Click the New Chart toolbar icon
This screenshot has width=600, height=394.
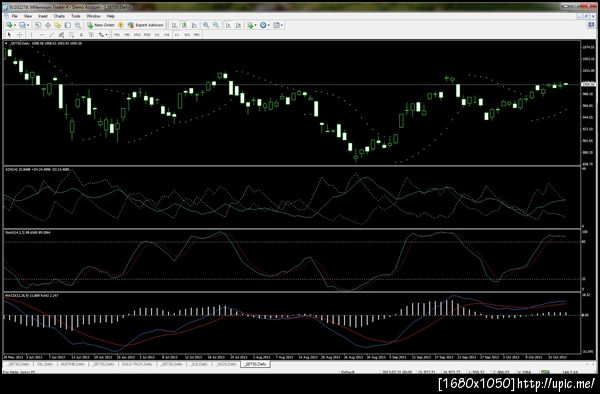coord(9,25)
